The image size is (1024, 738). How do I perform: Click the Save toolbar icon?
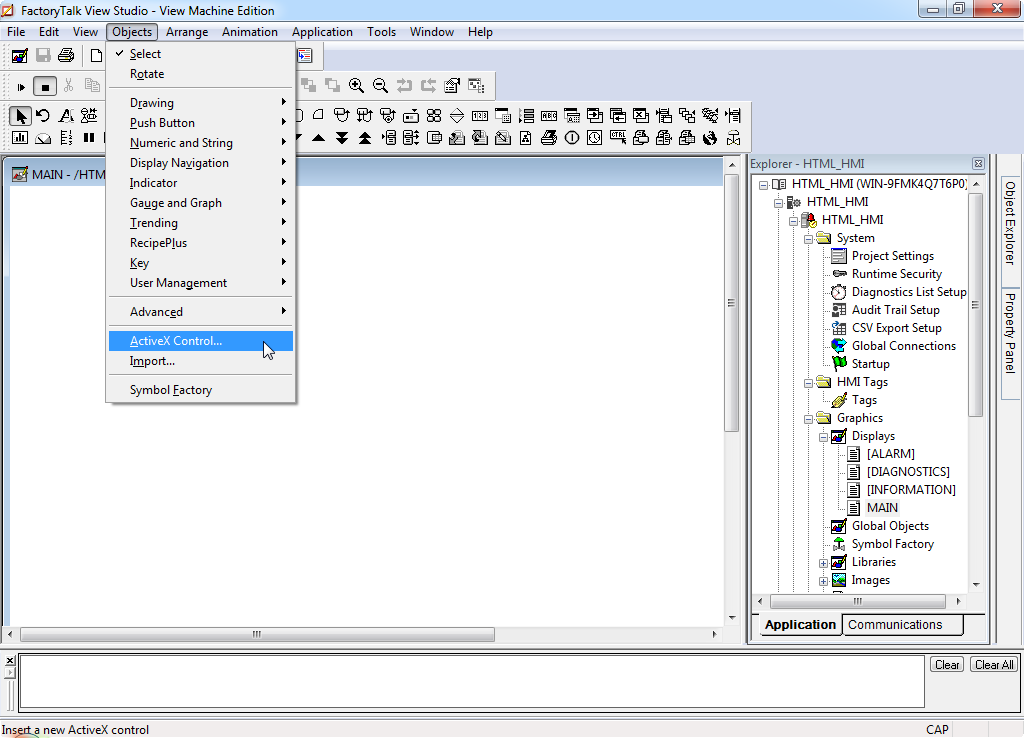tap(43, 56)
